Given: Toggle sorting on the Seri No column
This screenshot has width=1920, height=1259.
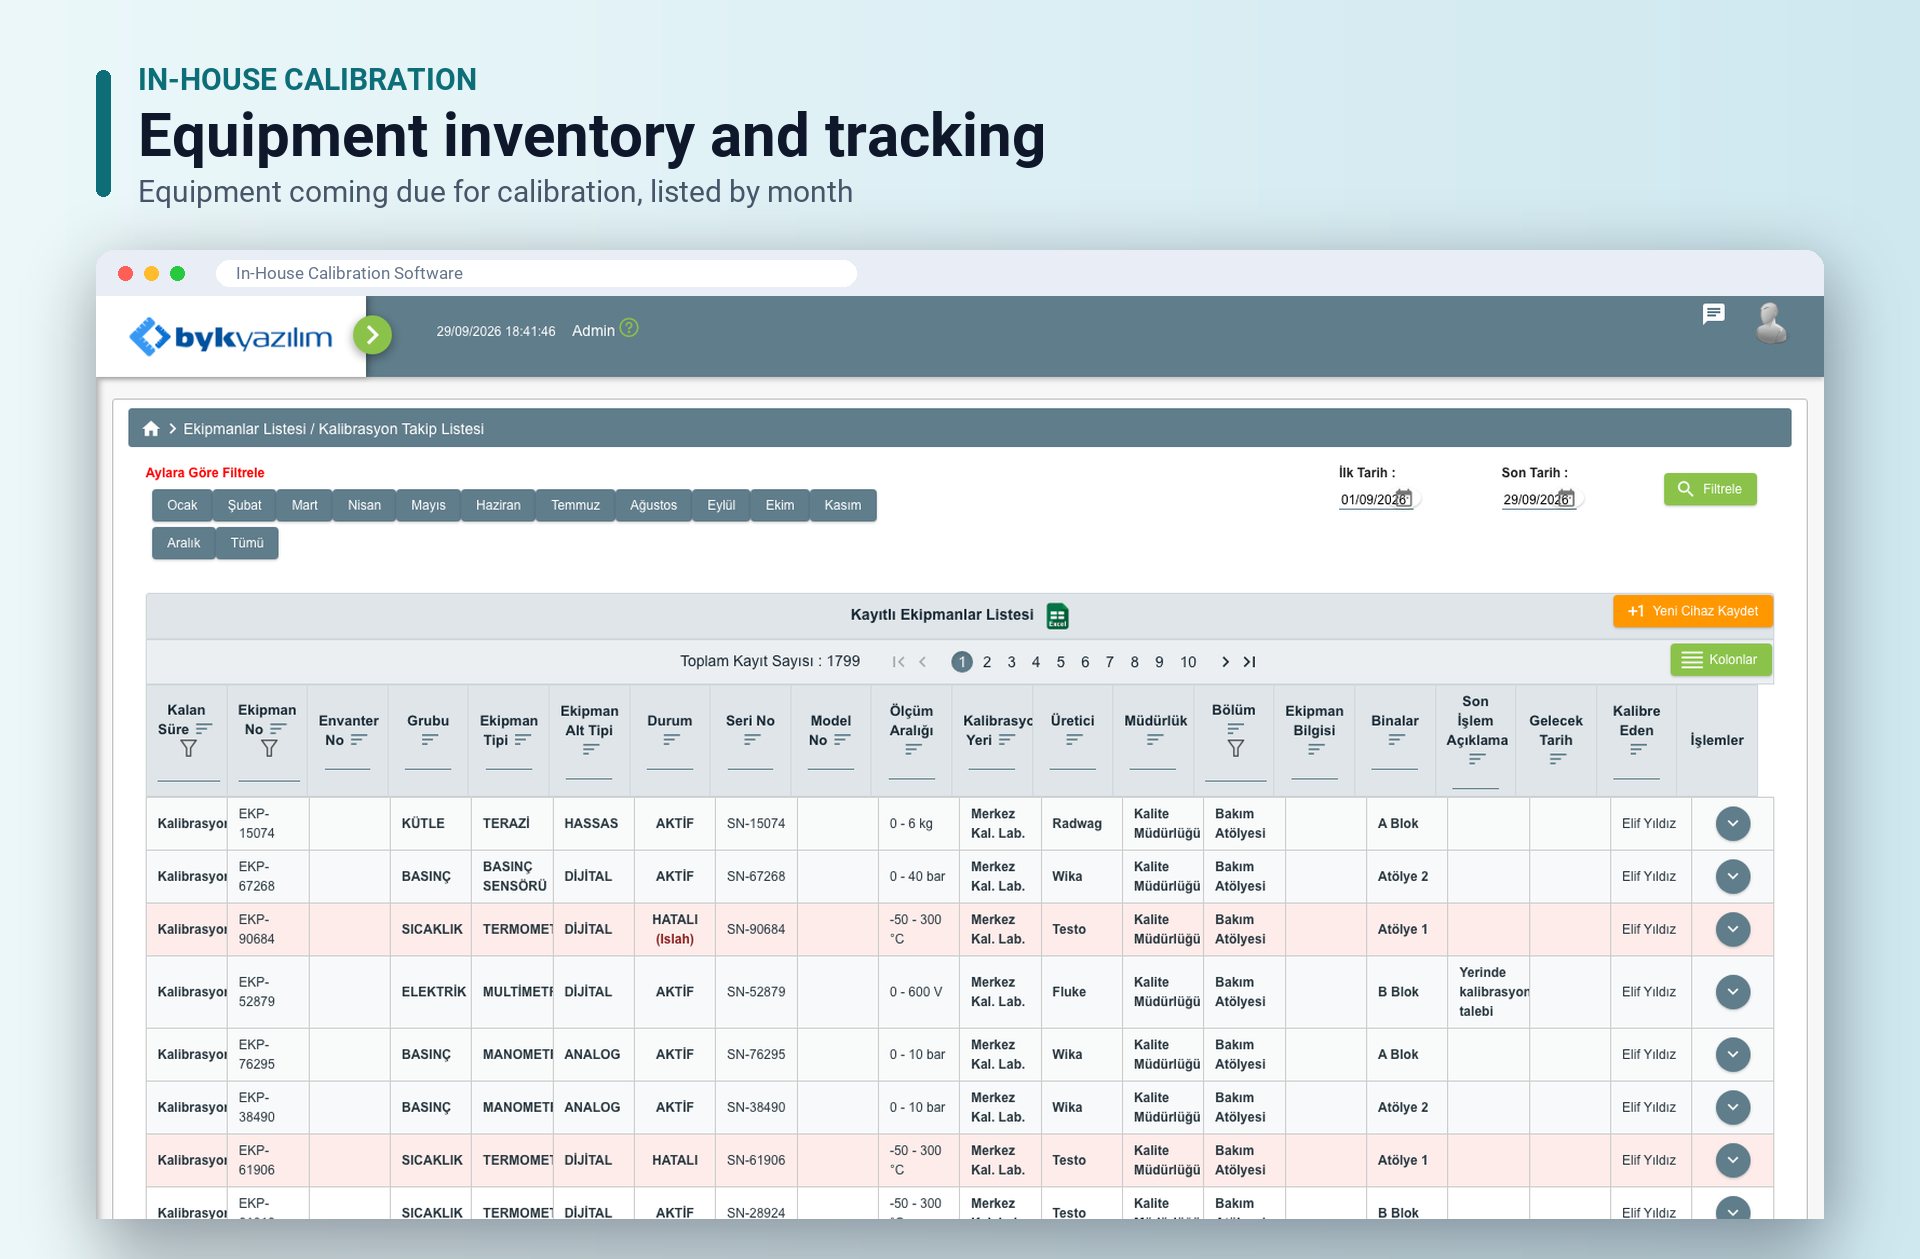Looking at the screenshot, I should coord(752,739).
